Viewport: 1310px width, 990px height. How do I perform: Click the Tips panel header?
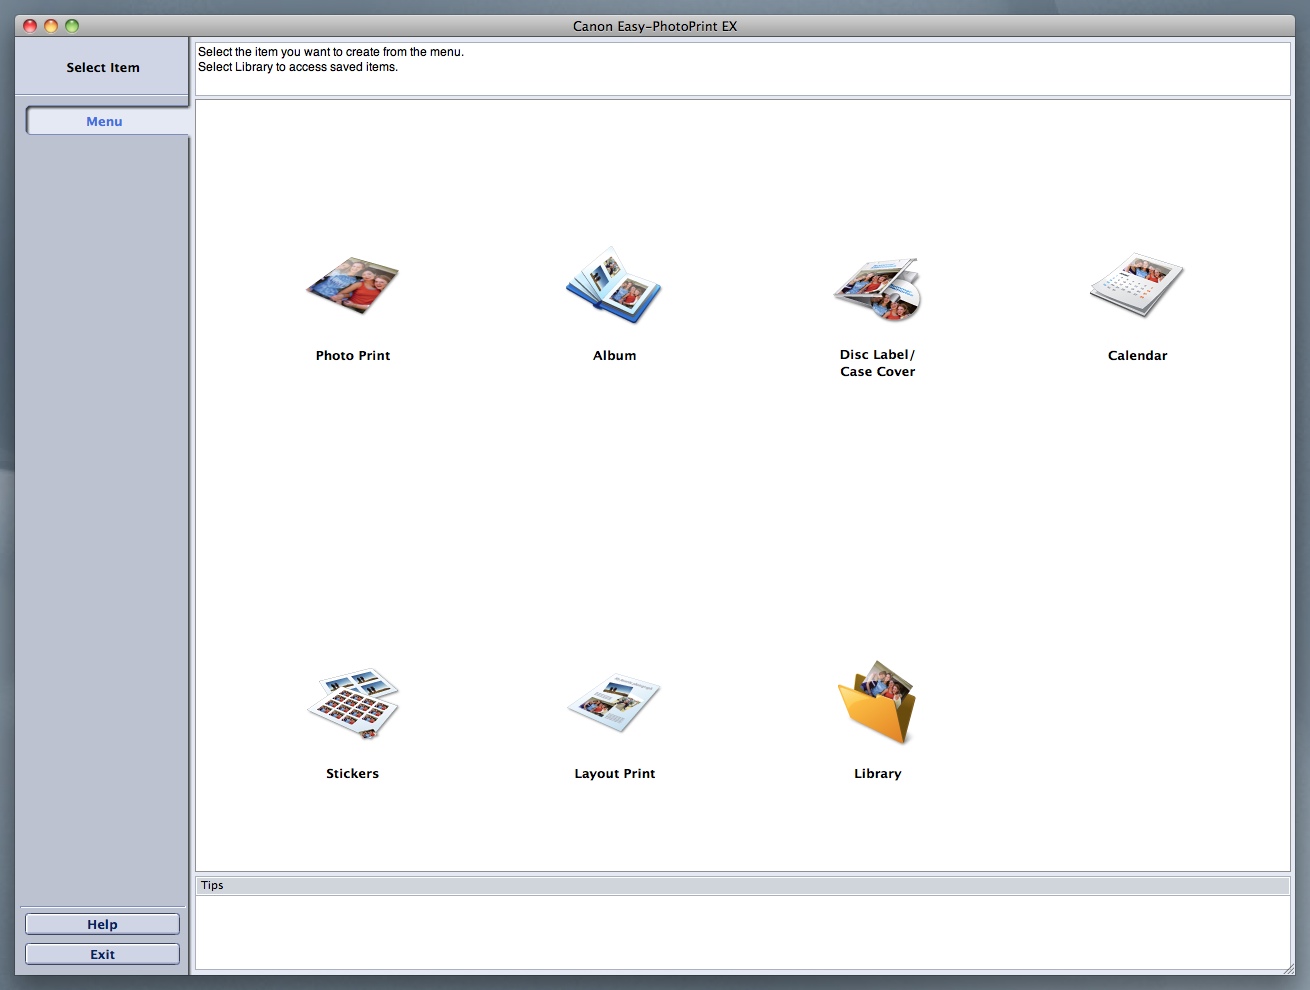coord(742,886)
